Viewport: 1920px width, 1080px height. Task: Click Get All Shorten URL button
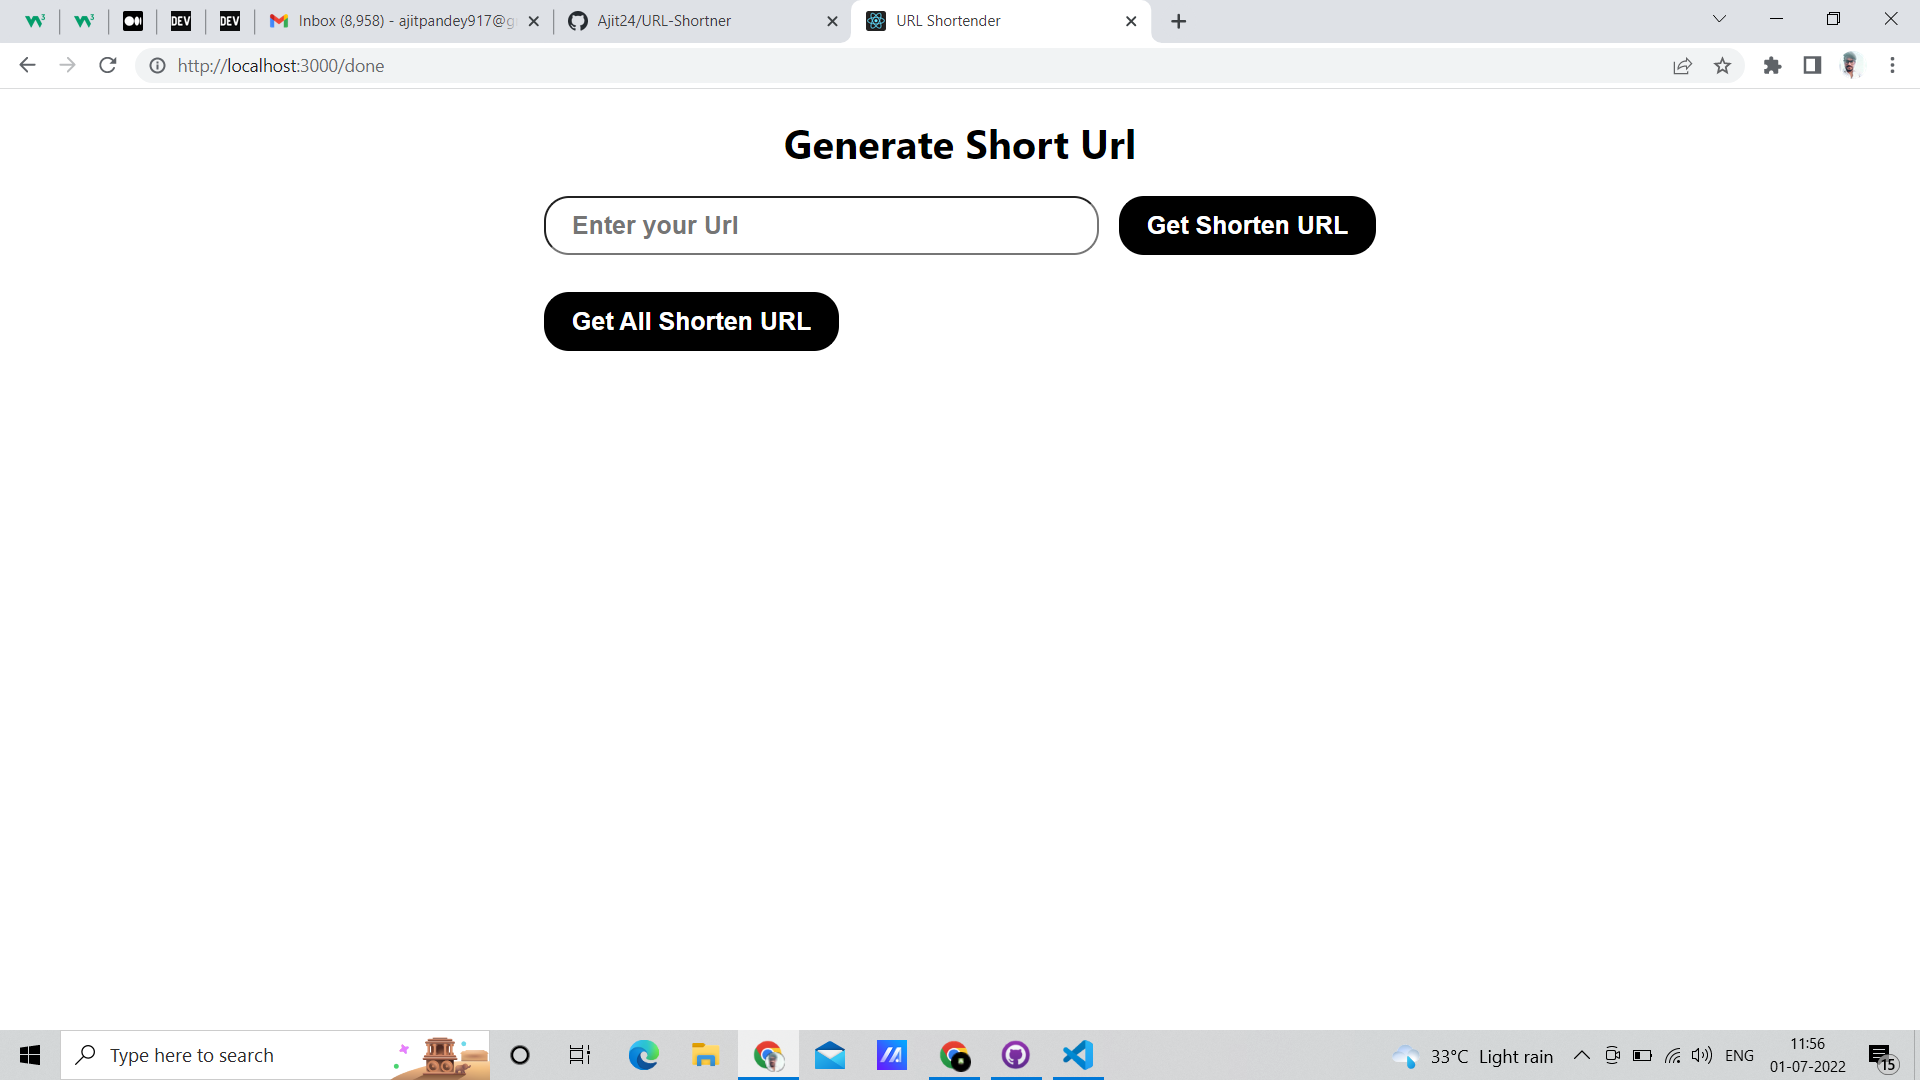tap(691, 321)
